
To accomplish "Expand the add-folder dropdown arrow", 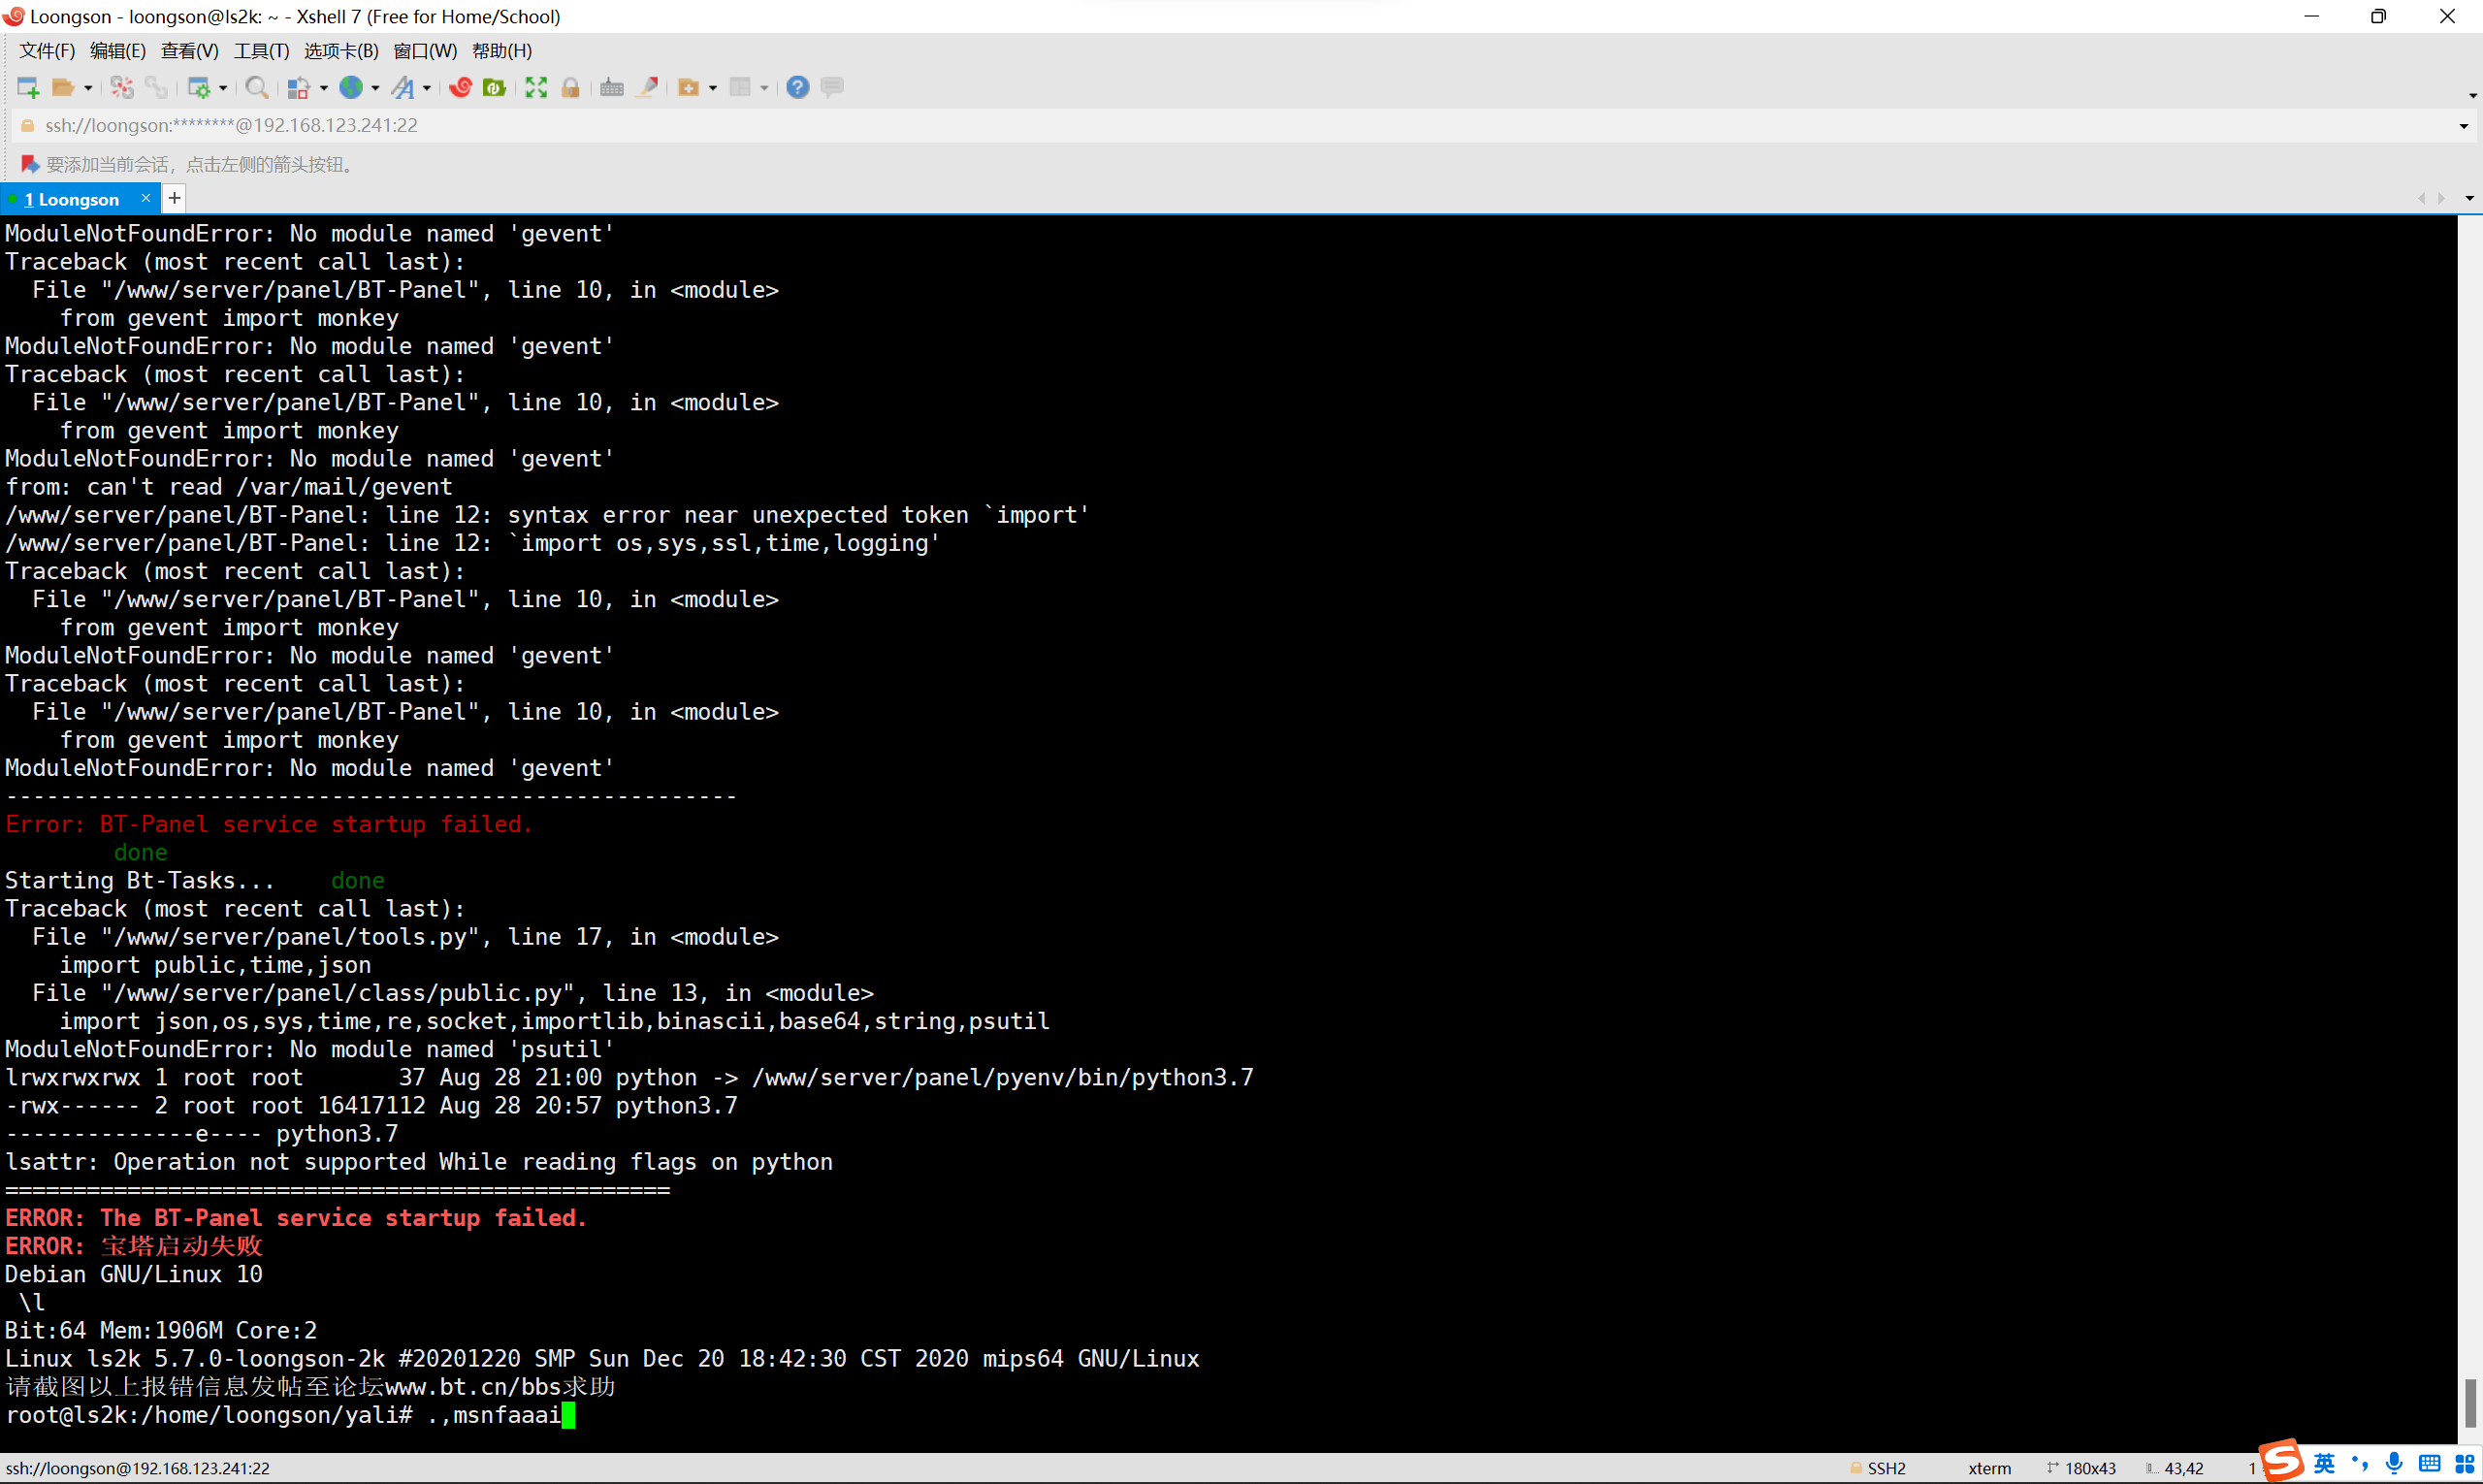I will pos(713,88).
